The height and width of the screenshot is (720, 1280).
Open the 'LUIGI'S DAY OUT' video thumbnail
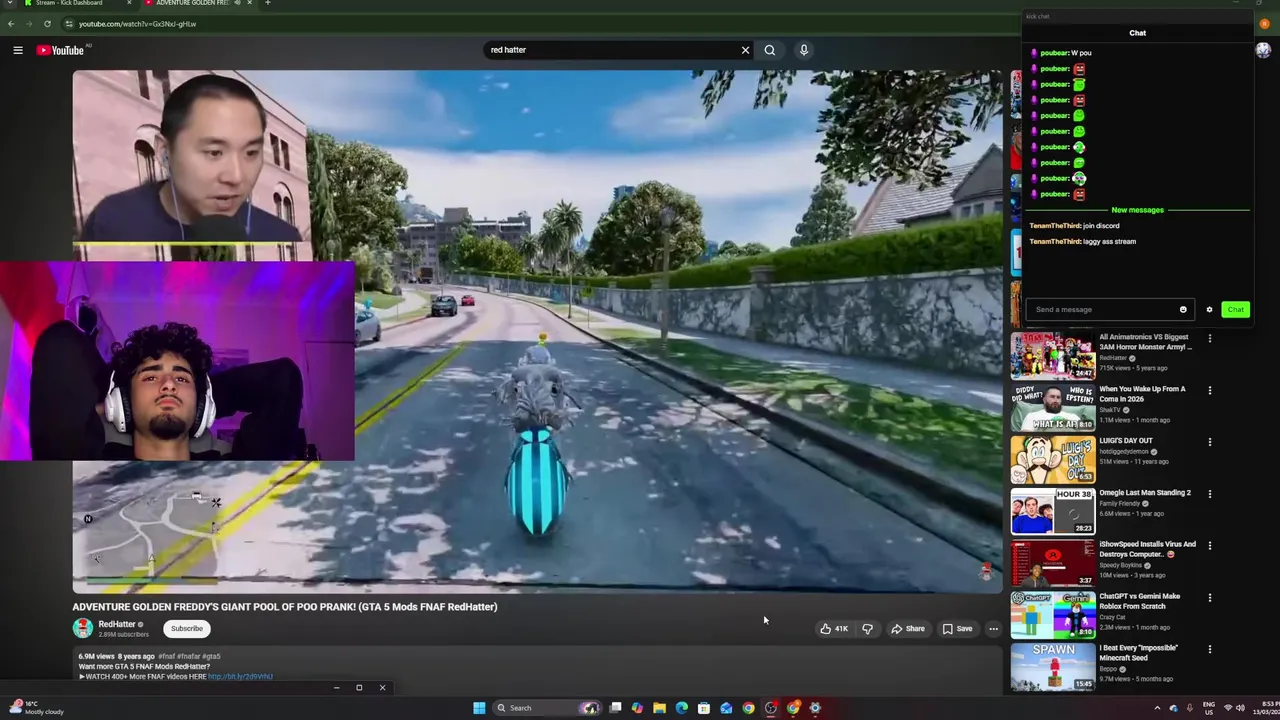coord(1052,460)
